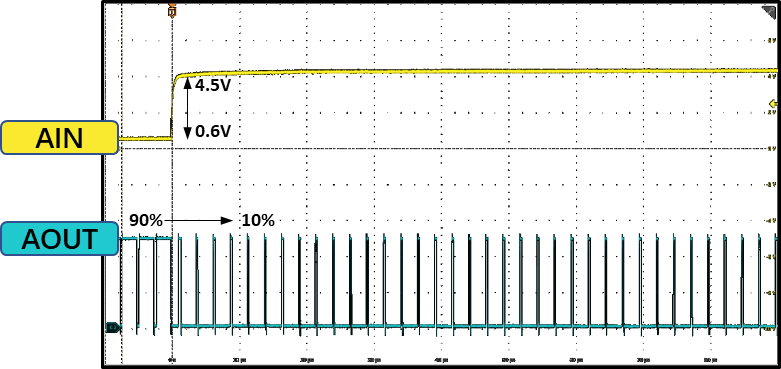This screenshot has height=369, width=781.
Task: Click the teal AOUT ground reference marker
Action: (113, 327)
